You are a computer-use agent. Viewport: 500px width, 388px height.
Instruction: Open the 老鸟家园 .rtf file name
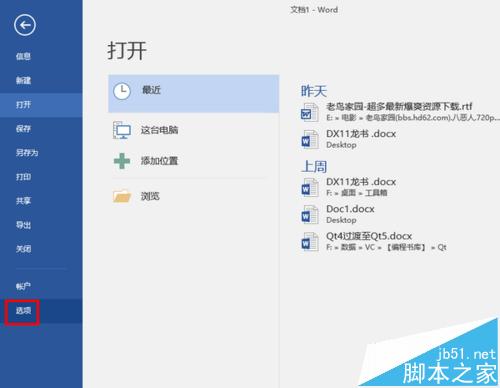coord(399,107)
